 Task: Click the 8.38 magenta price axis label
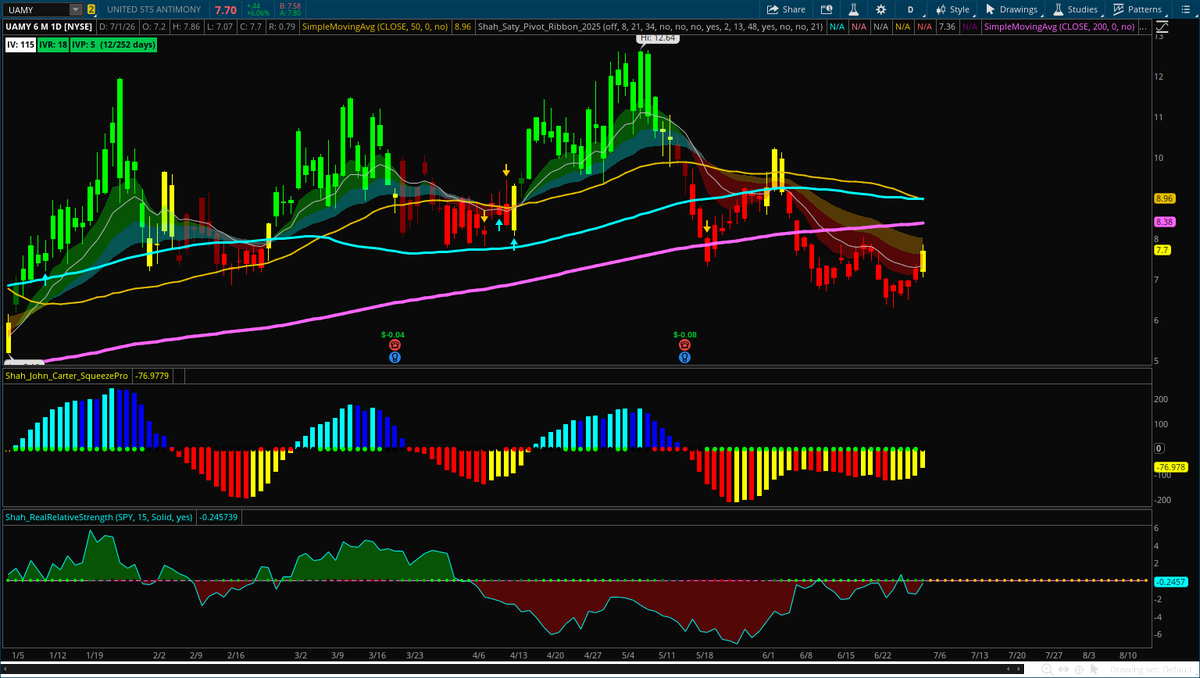click(1163, 222)
